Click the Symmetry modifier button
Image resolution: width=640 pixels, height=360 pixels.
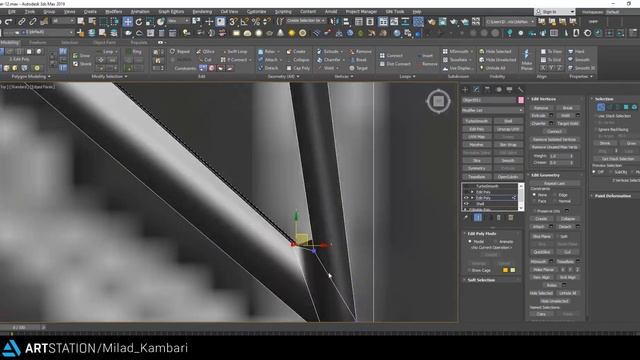[x=477, y=168]
